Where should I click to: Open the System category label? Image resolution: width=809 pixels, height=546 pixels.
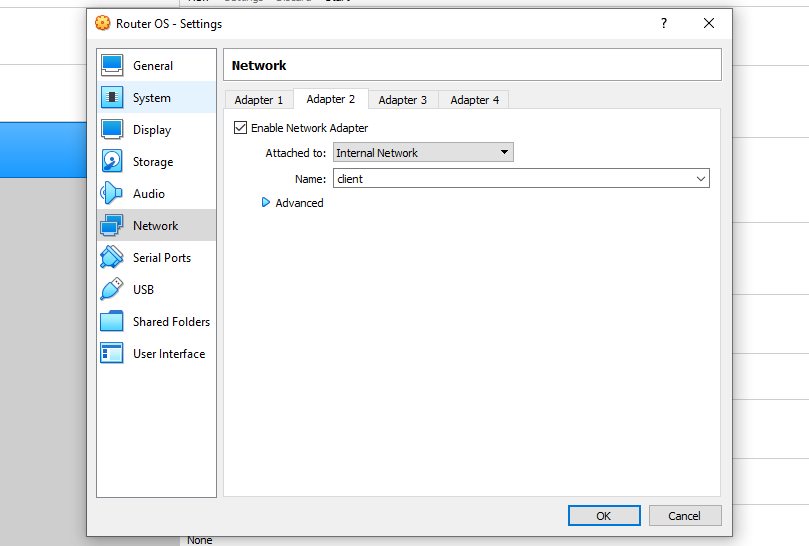tap(152, 98)
